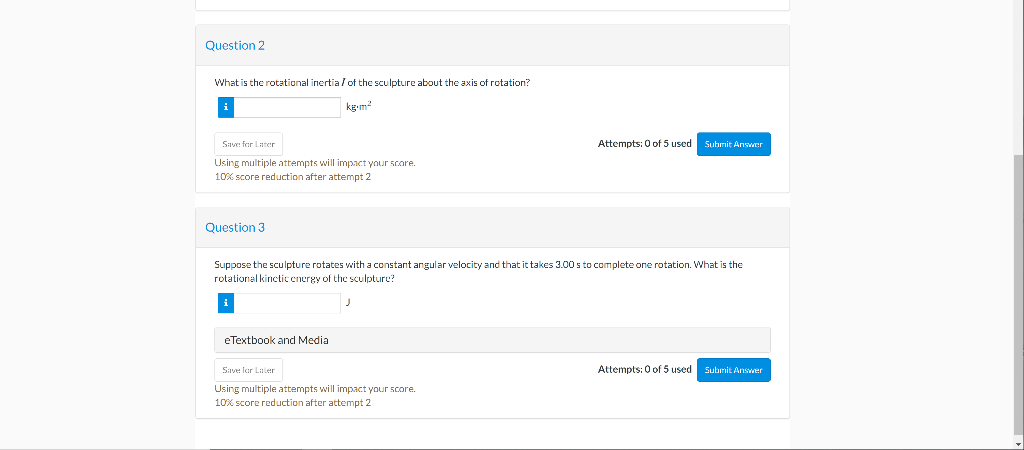The image size is (1024, 450).
Task: Save Question 2 for later
Action: (x=248, y=144)
